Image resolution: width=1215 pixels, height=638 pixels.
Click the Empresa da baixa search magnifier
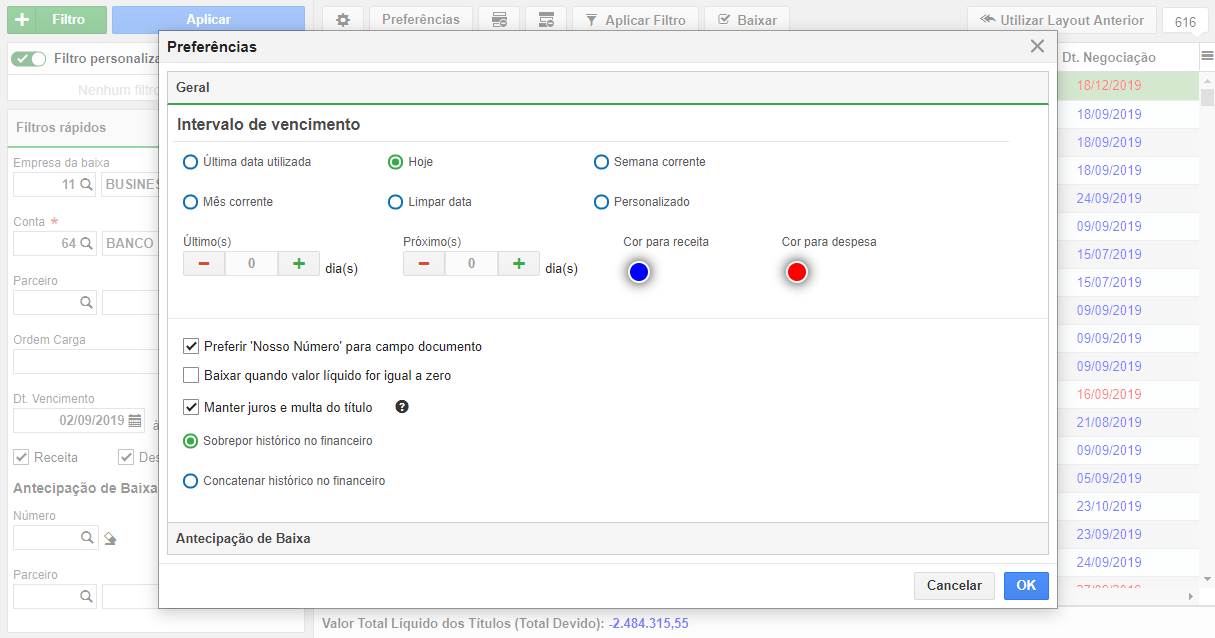(87, 184)
